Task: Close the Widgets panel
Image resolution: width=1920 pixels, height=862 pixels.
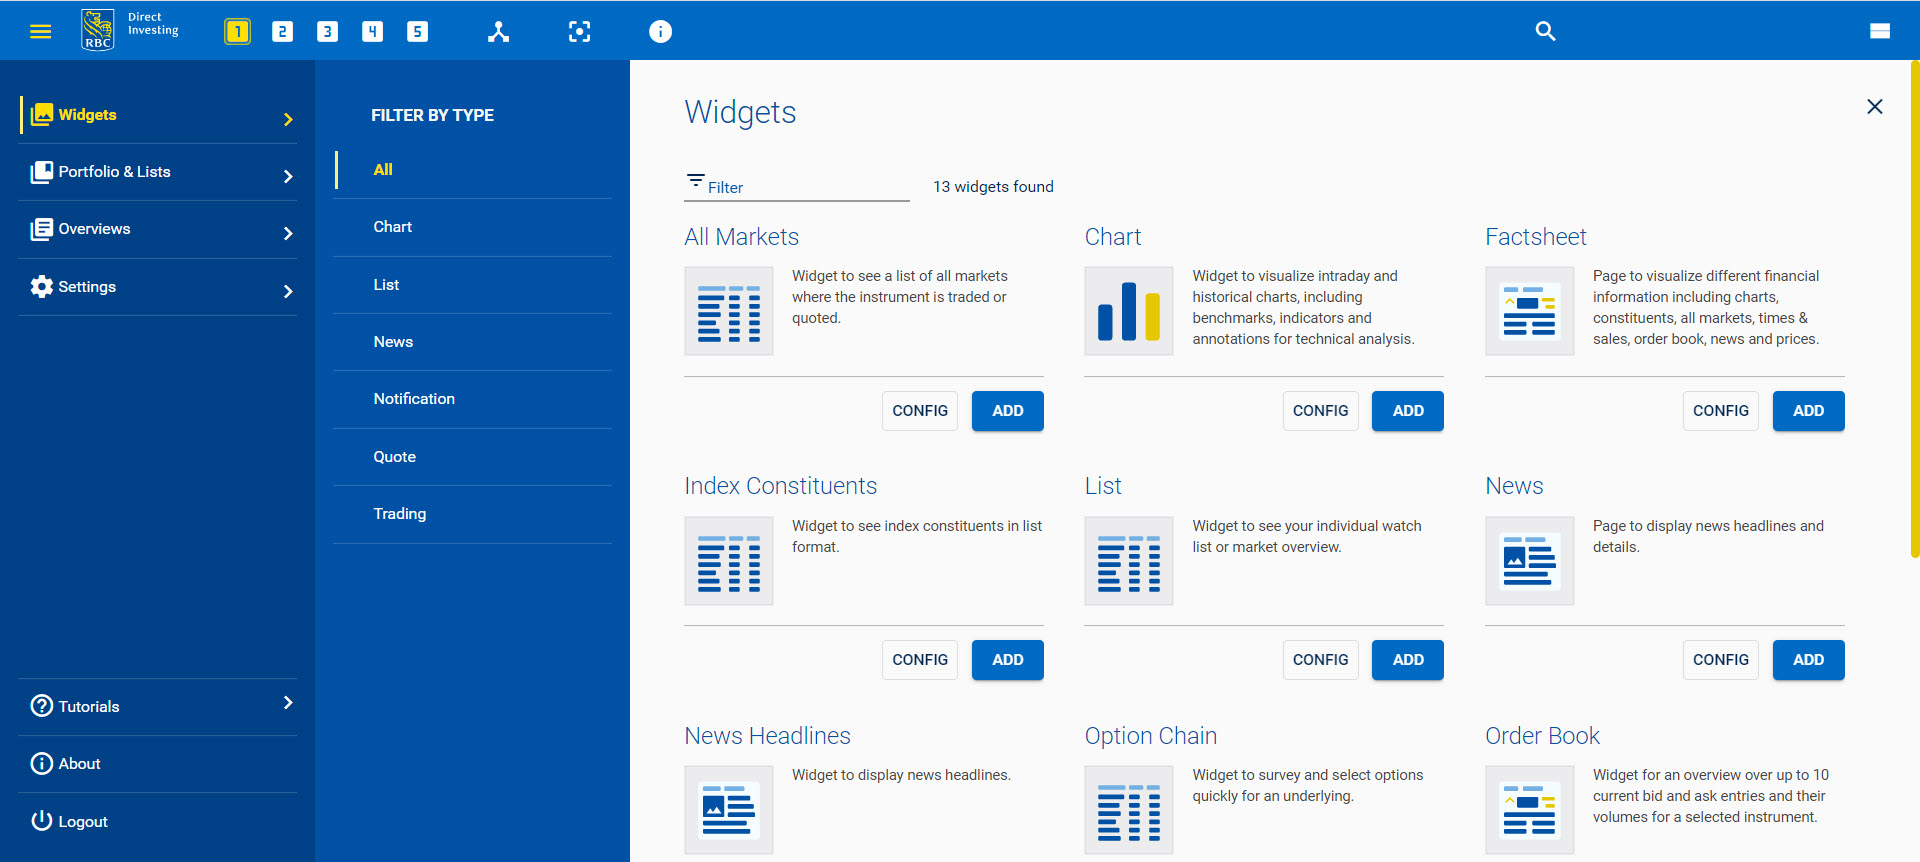Action: pos(1874,107)
